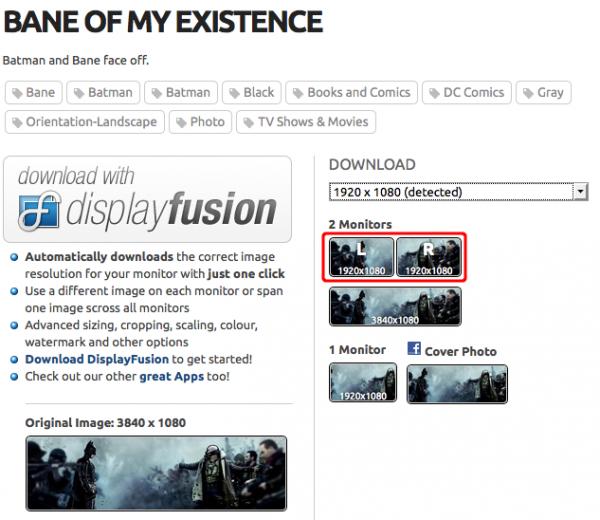Click the Photo tag
Viewport: 600px width, 520px height.
201,122
